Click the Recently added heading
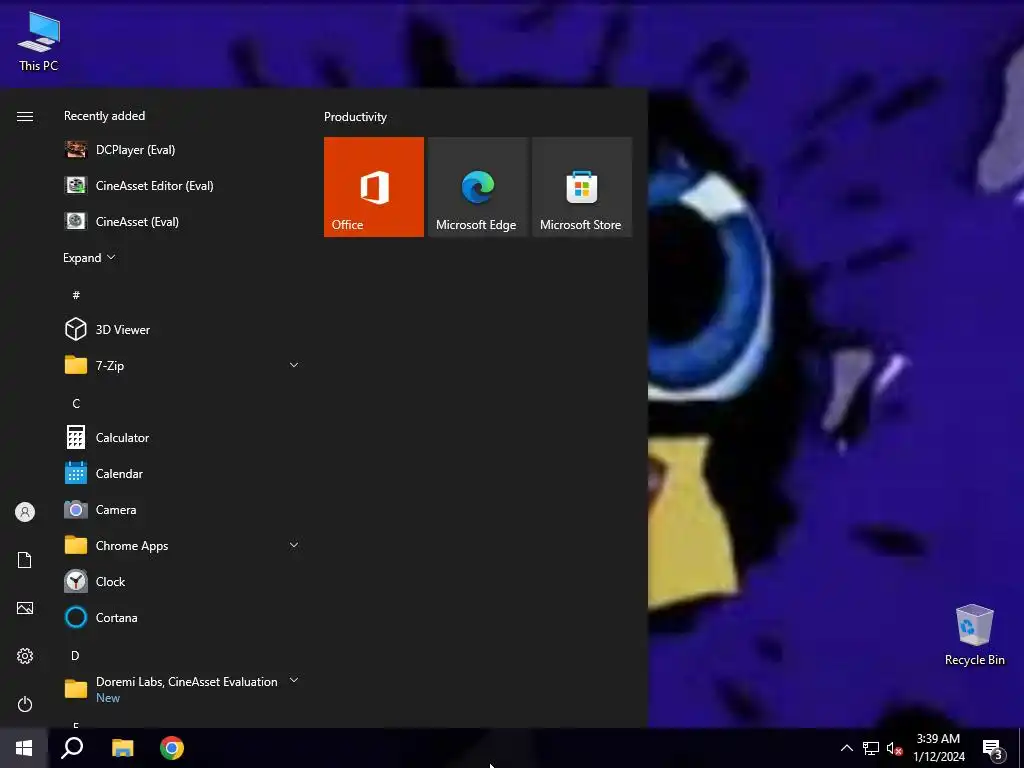This screenshot has height=768, width=1024. point(104,116)
